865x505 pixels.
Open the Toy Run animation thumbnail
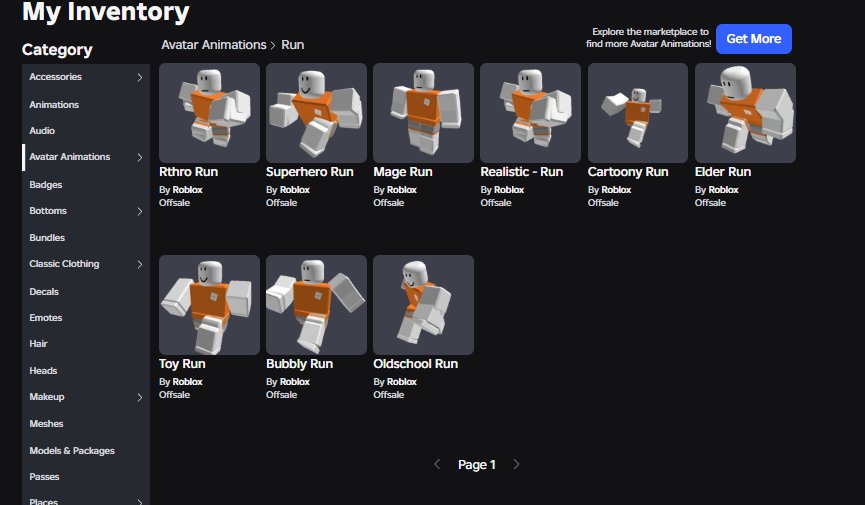pyautogui.click(x=209, y=305)
